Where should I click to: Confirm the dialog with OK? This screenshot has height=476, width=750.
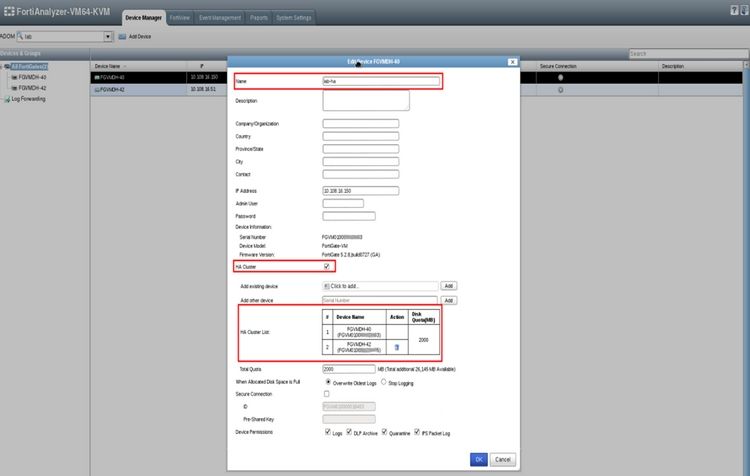click(x=479, y=459)
